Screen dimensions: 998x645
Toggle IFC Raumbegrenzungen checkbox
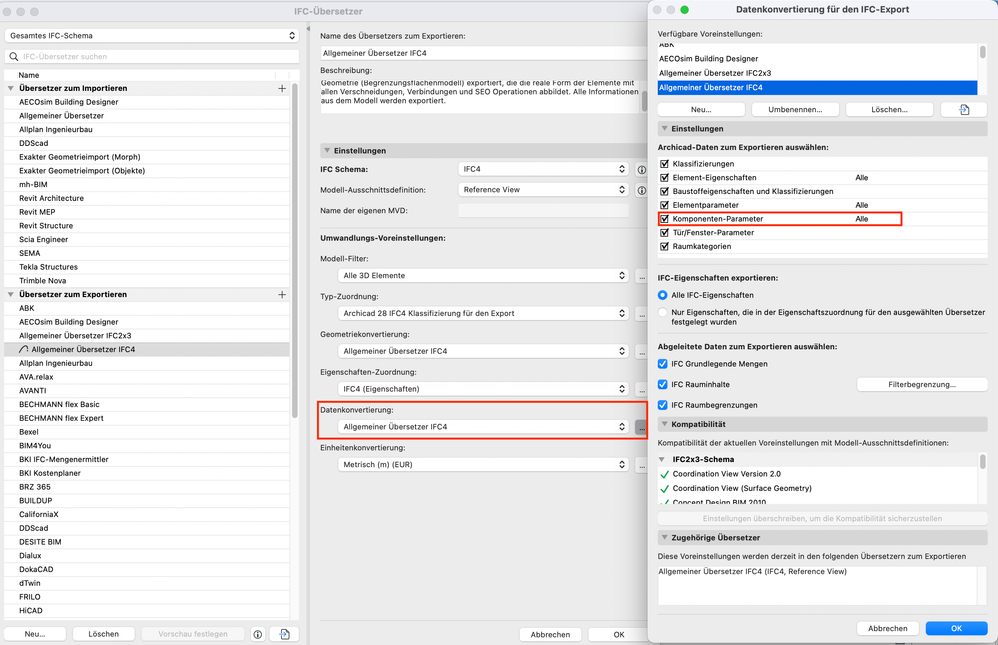663,405
